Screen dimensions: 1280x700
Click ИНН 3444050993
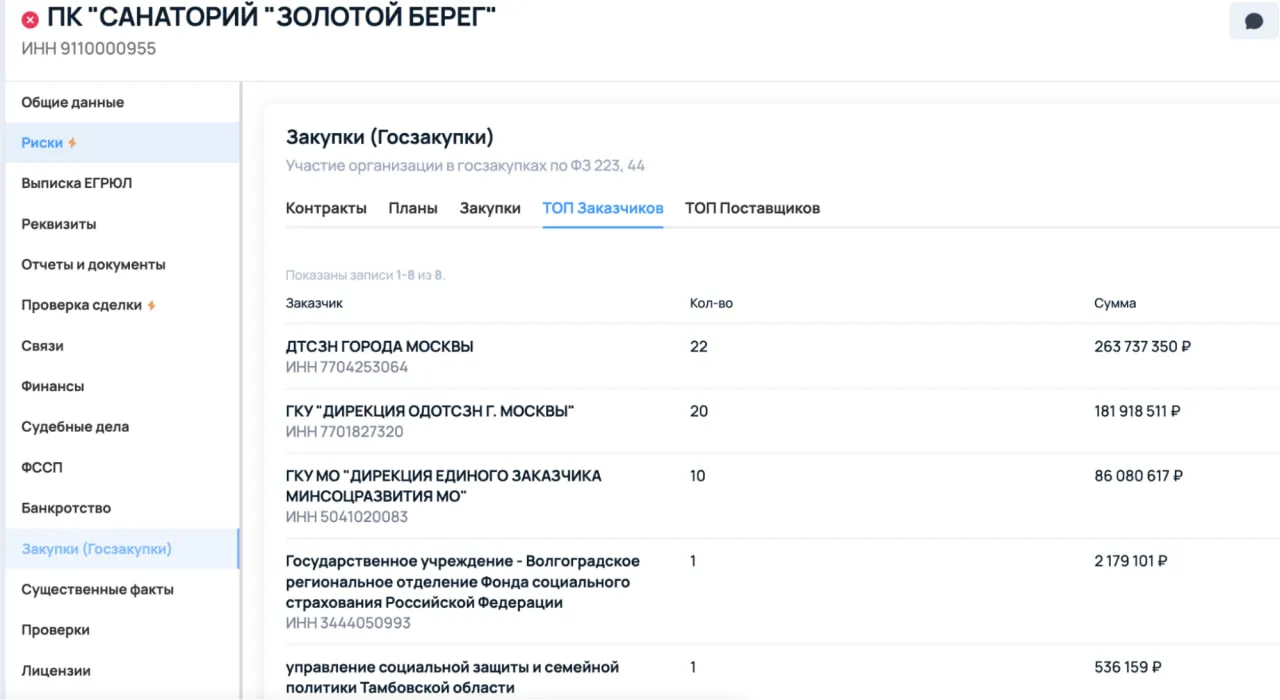click(348, 623)
